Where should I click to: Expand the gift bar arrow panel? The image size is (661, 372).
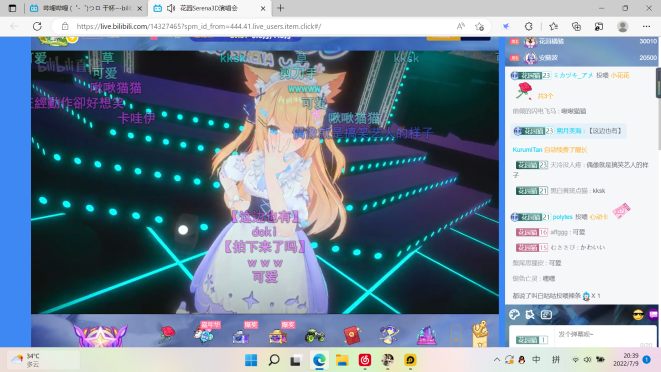pos(456,336)
